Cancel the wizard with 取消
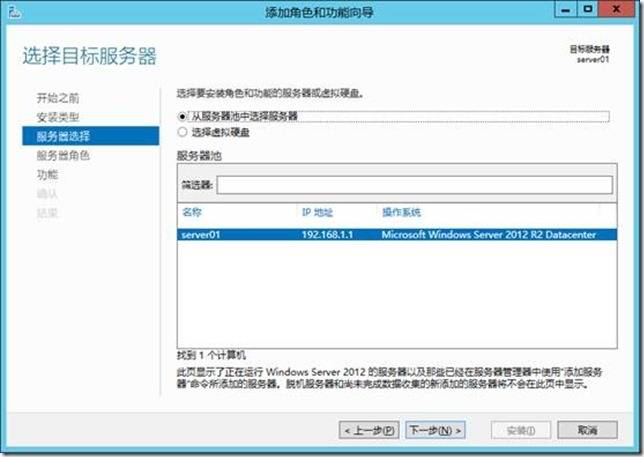This screenshot has width=644, height=457. pos(587,430)
